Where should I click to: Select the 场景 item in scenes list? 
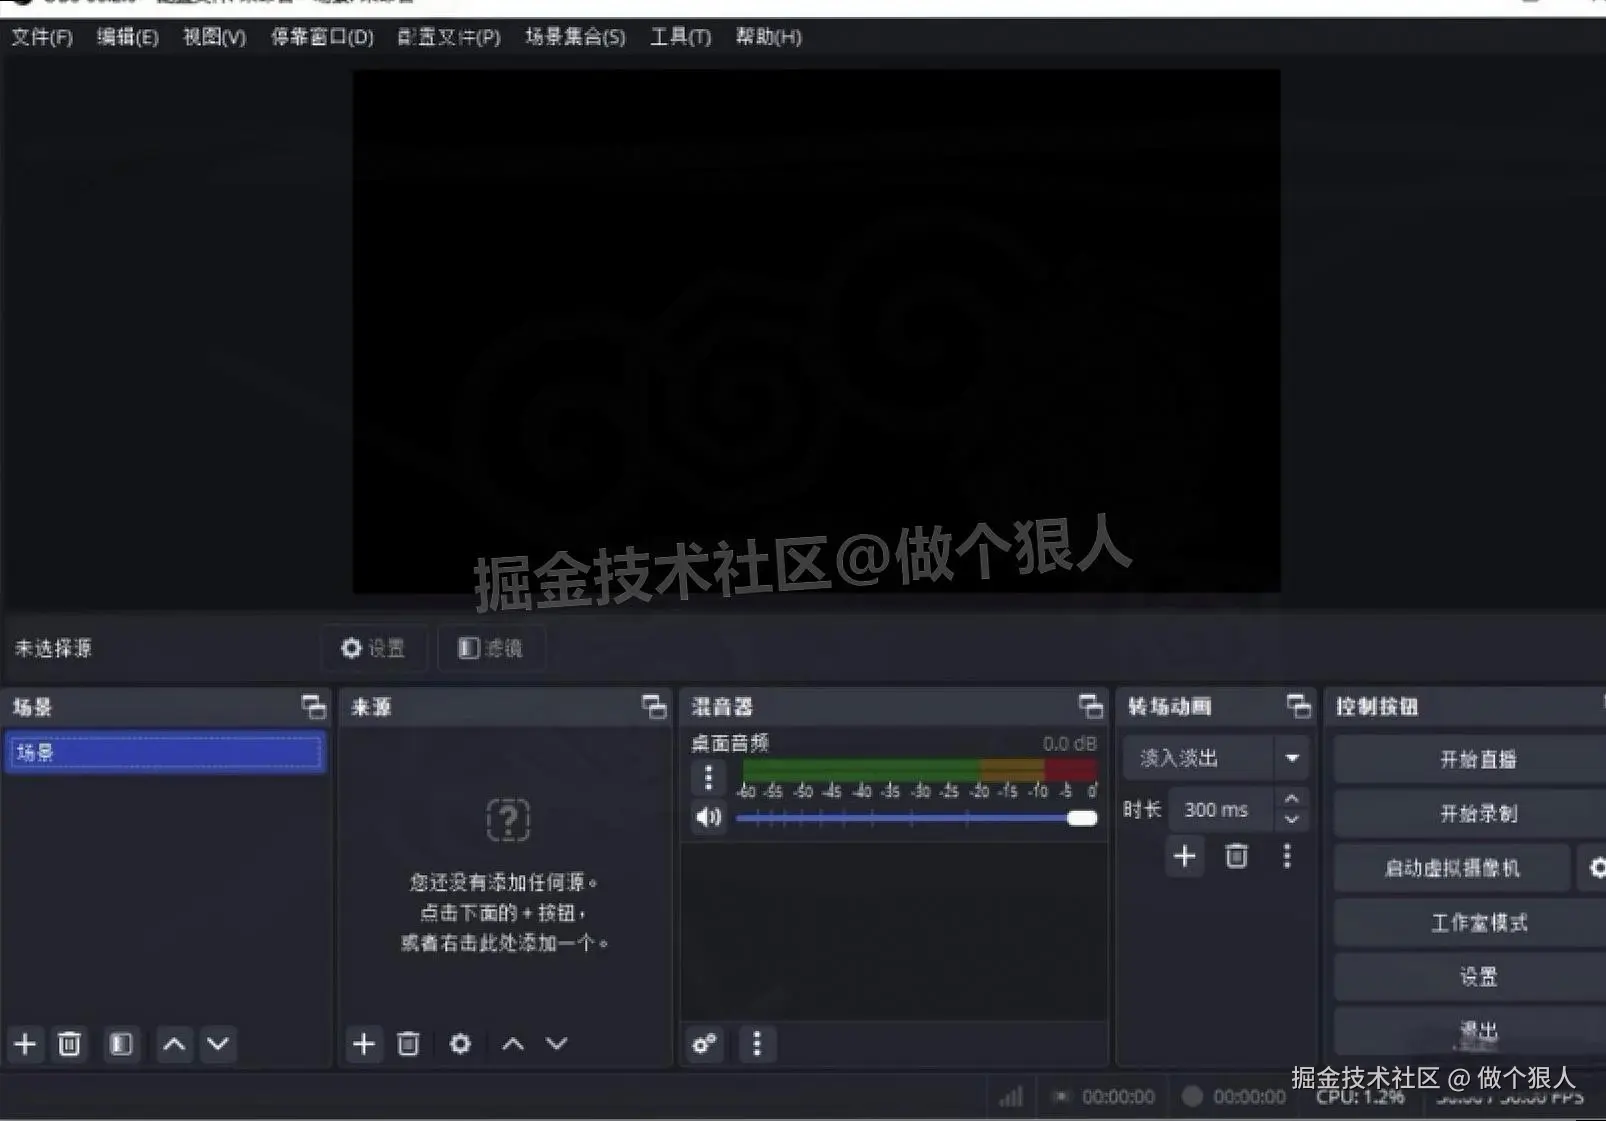coord(165,752)
